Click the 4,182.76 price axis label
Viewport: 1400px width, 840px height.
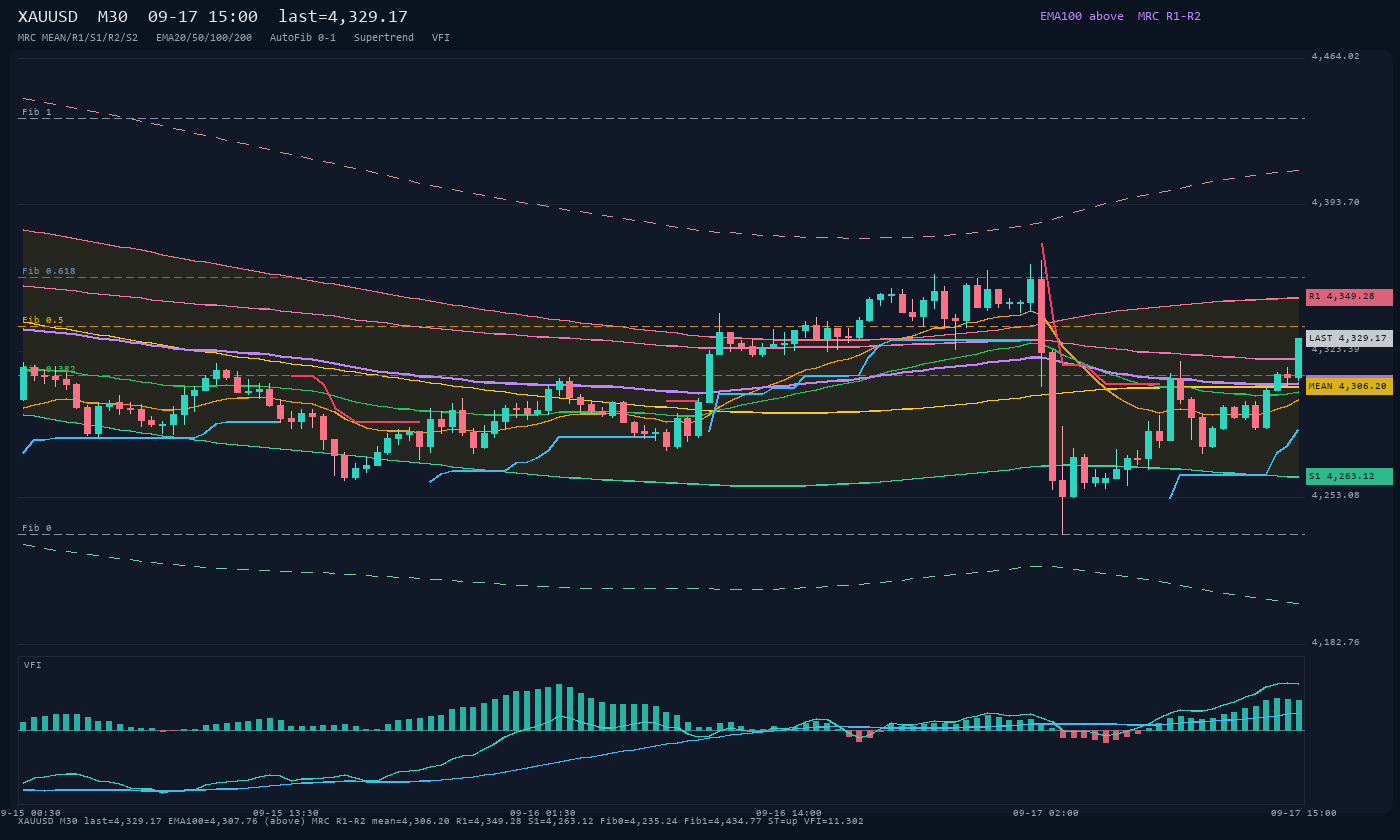coord(1335,642)
